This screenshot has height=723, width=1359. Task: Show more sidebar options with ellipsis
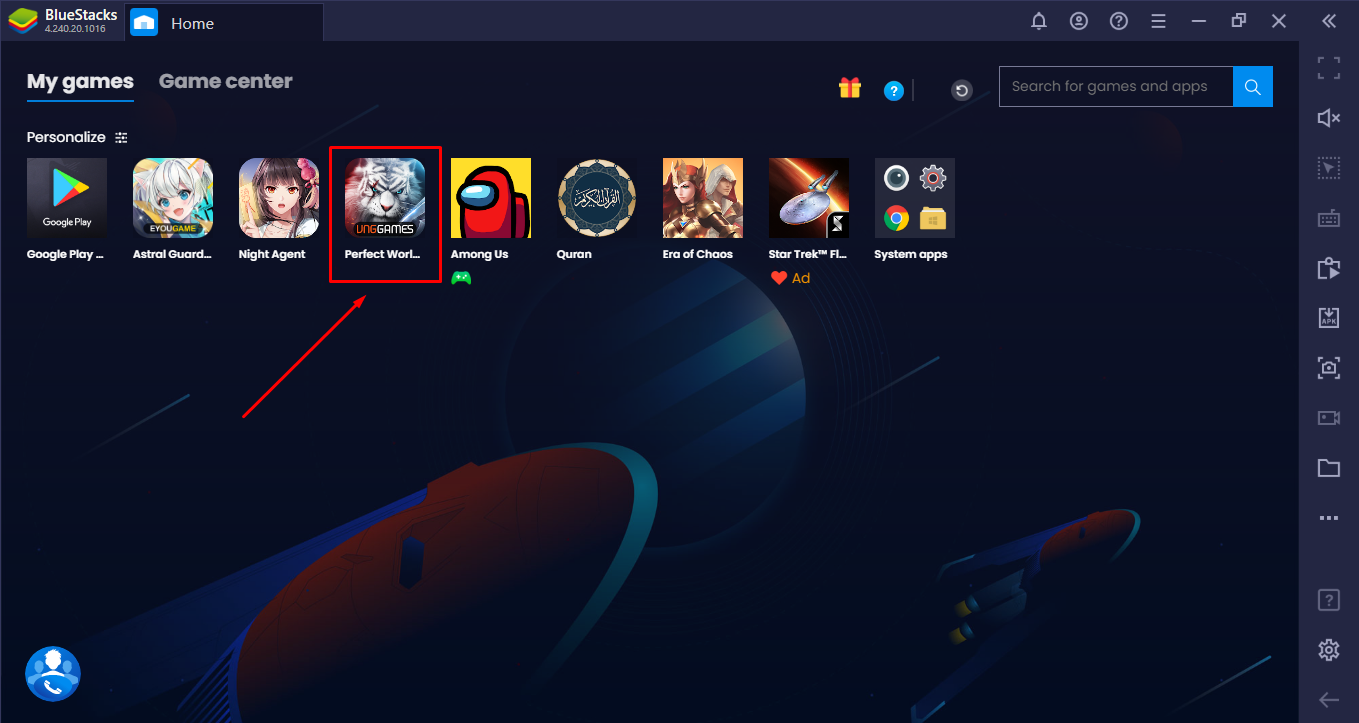coord(1328,518)
